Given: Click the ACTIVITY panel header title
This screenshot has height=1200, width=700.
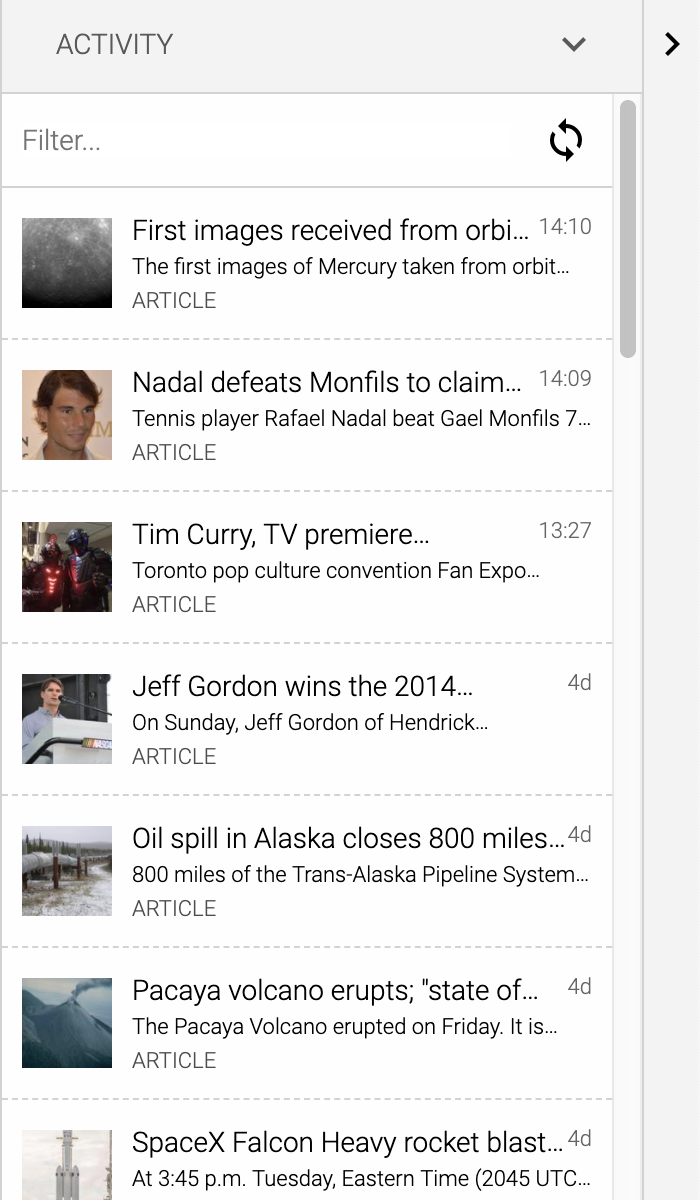Looking at the screenshot, I should [114, 44].
